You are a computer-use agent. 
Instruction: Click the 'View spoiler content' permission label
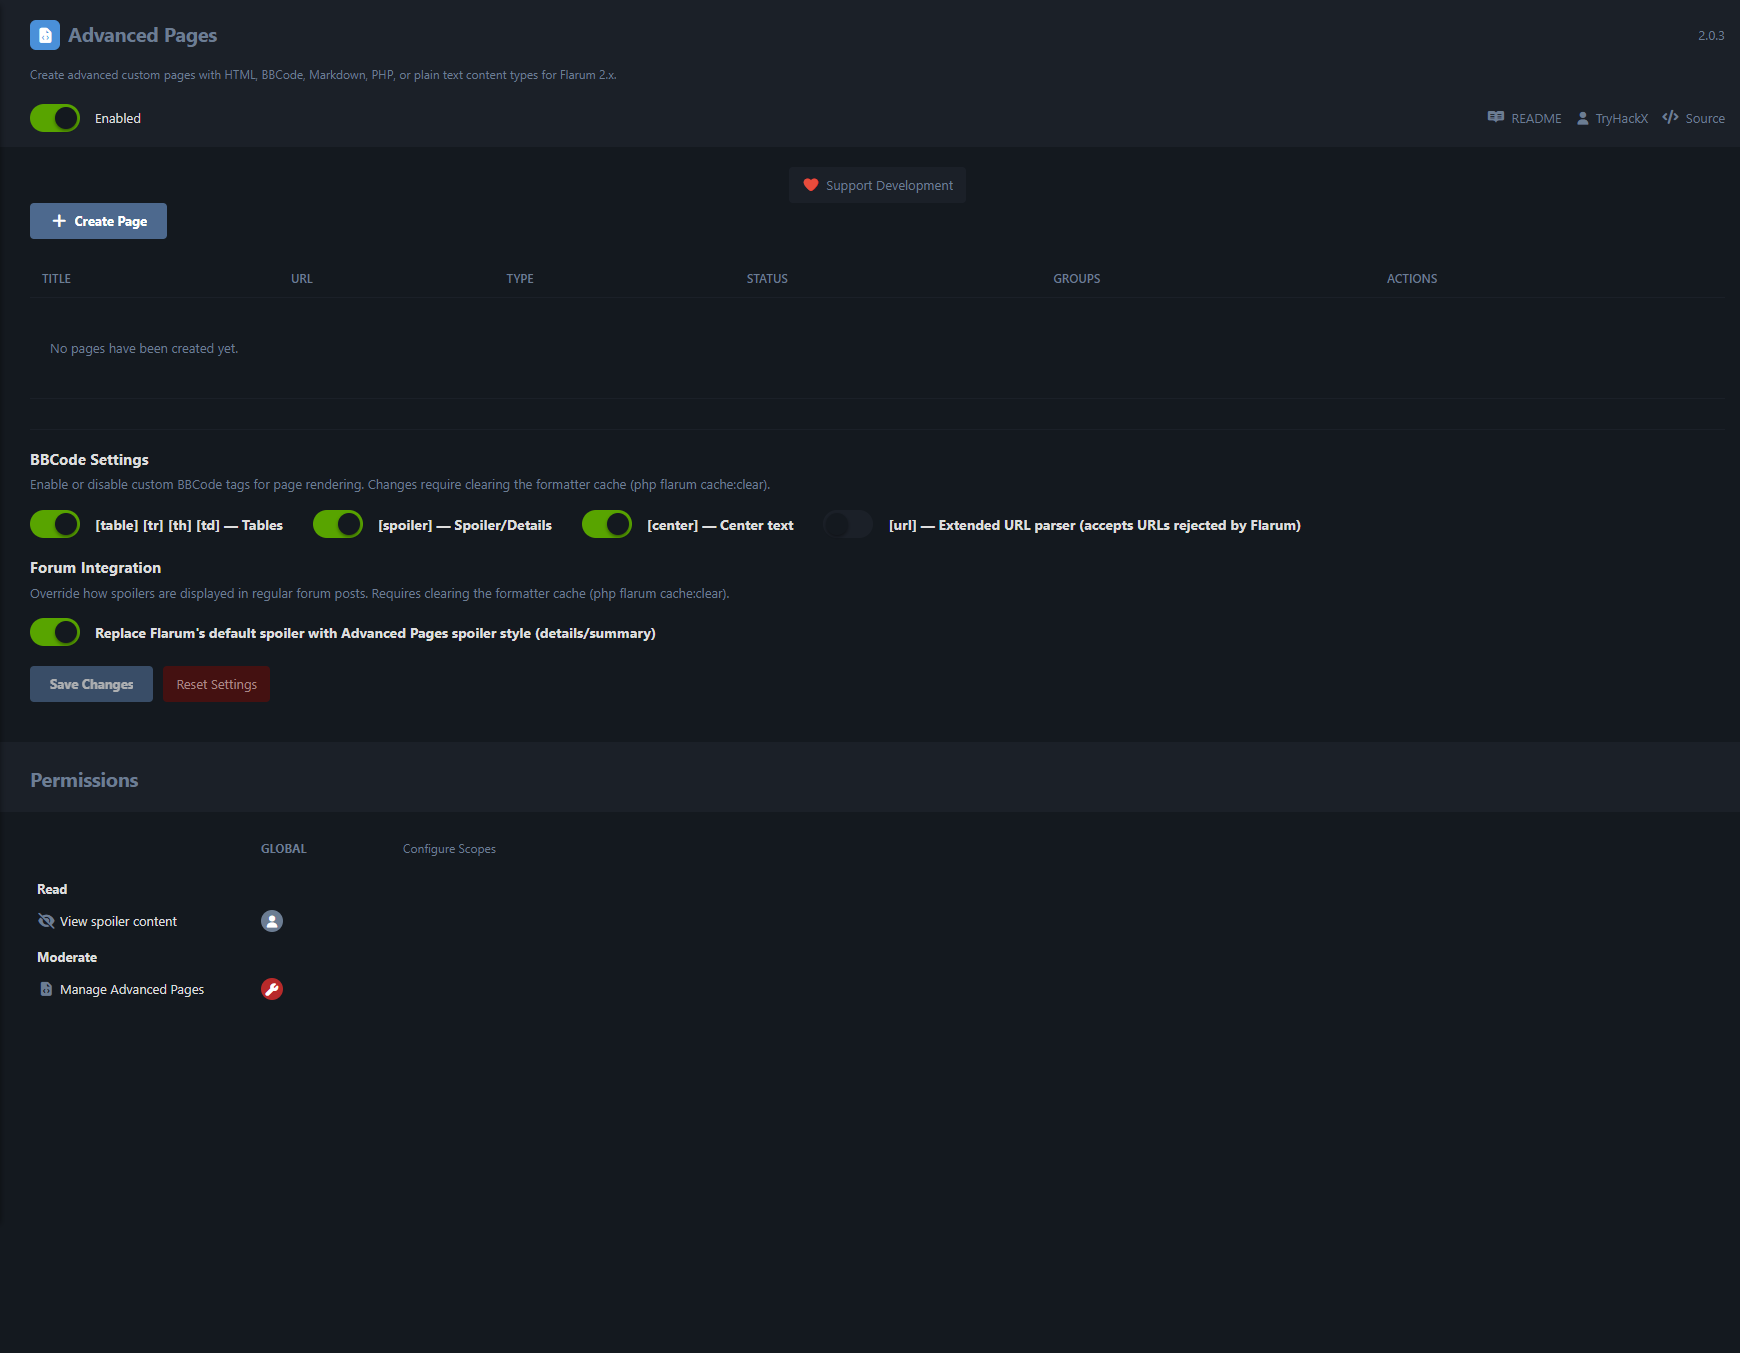pos(118,921)
